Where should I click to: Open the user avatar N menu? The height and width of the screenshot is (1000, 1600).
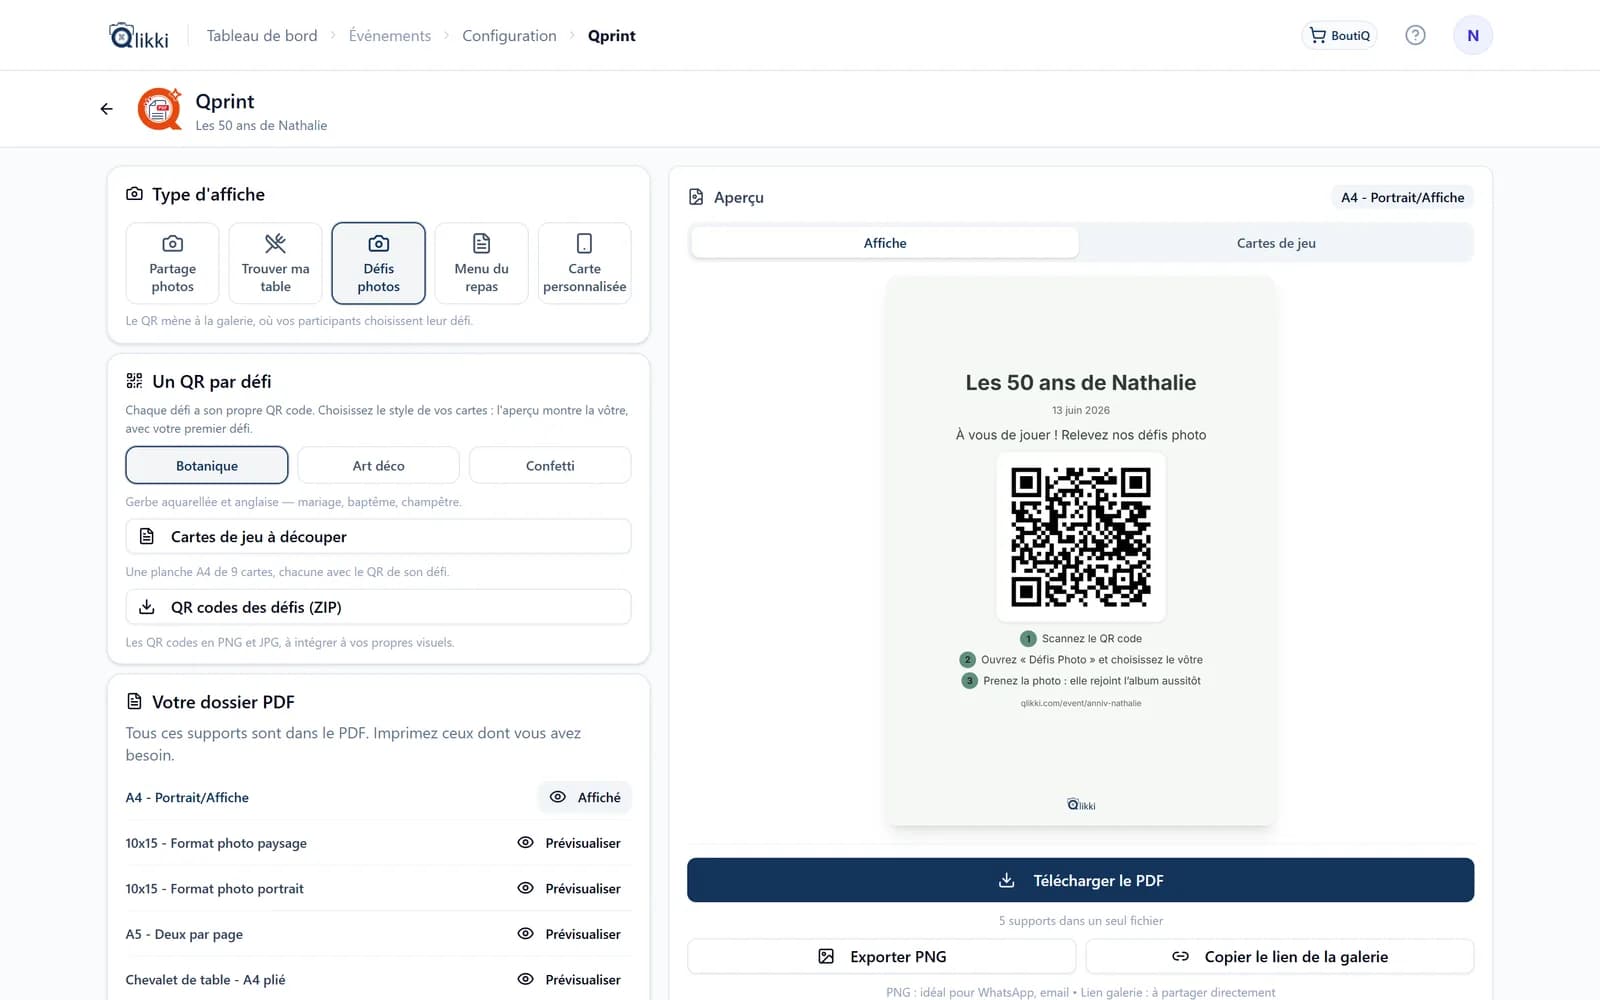(x=1473, y=35)
